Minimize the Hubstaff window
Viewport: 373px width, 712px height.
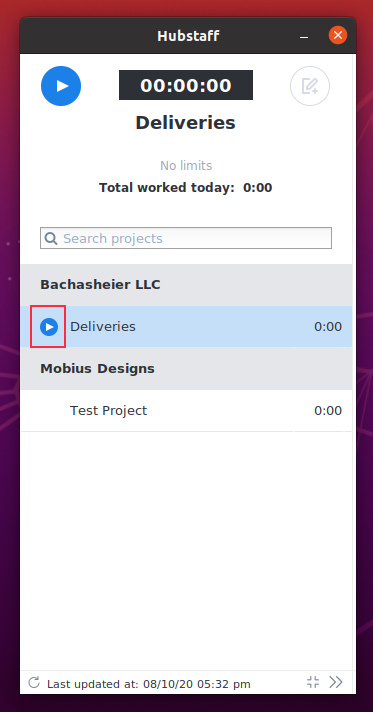click(304, 36)
